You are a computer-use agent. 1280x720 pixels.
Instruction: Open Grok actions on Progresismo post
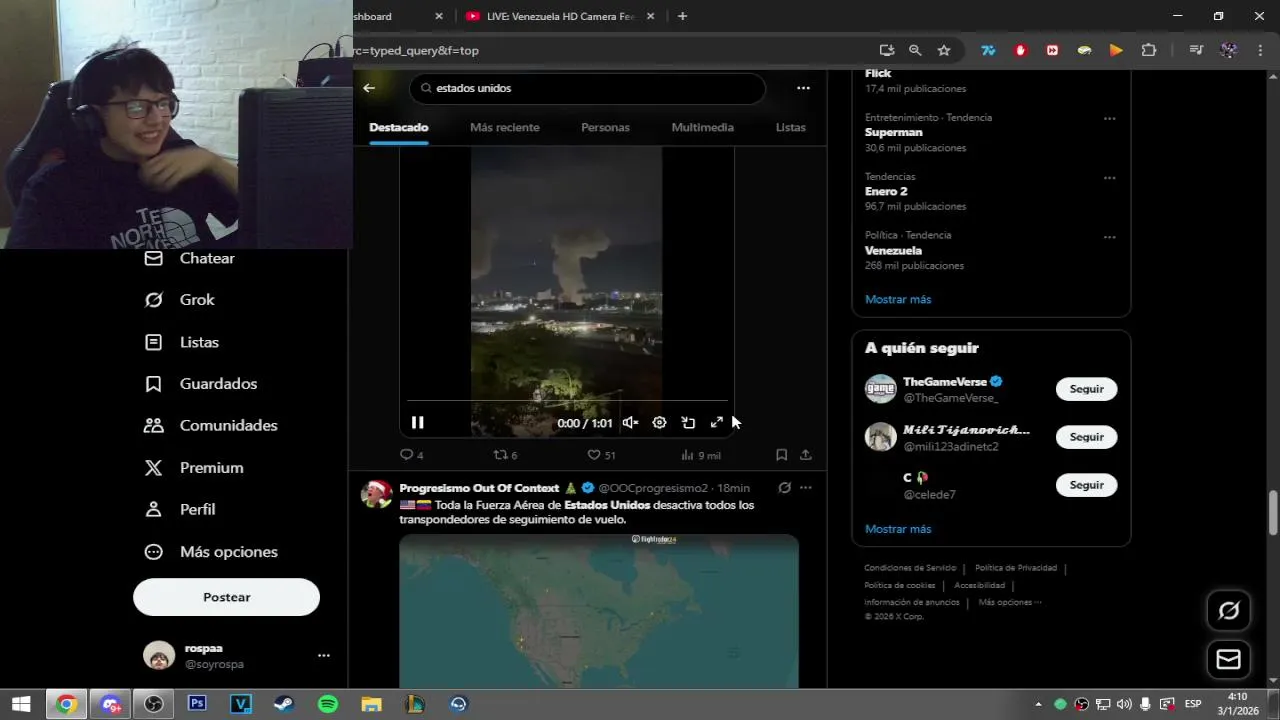pyautogui.click(x=785, y=488)
